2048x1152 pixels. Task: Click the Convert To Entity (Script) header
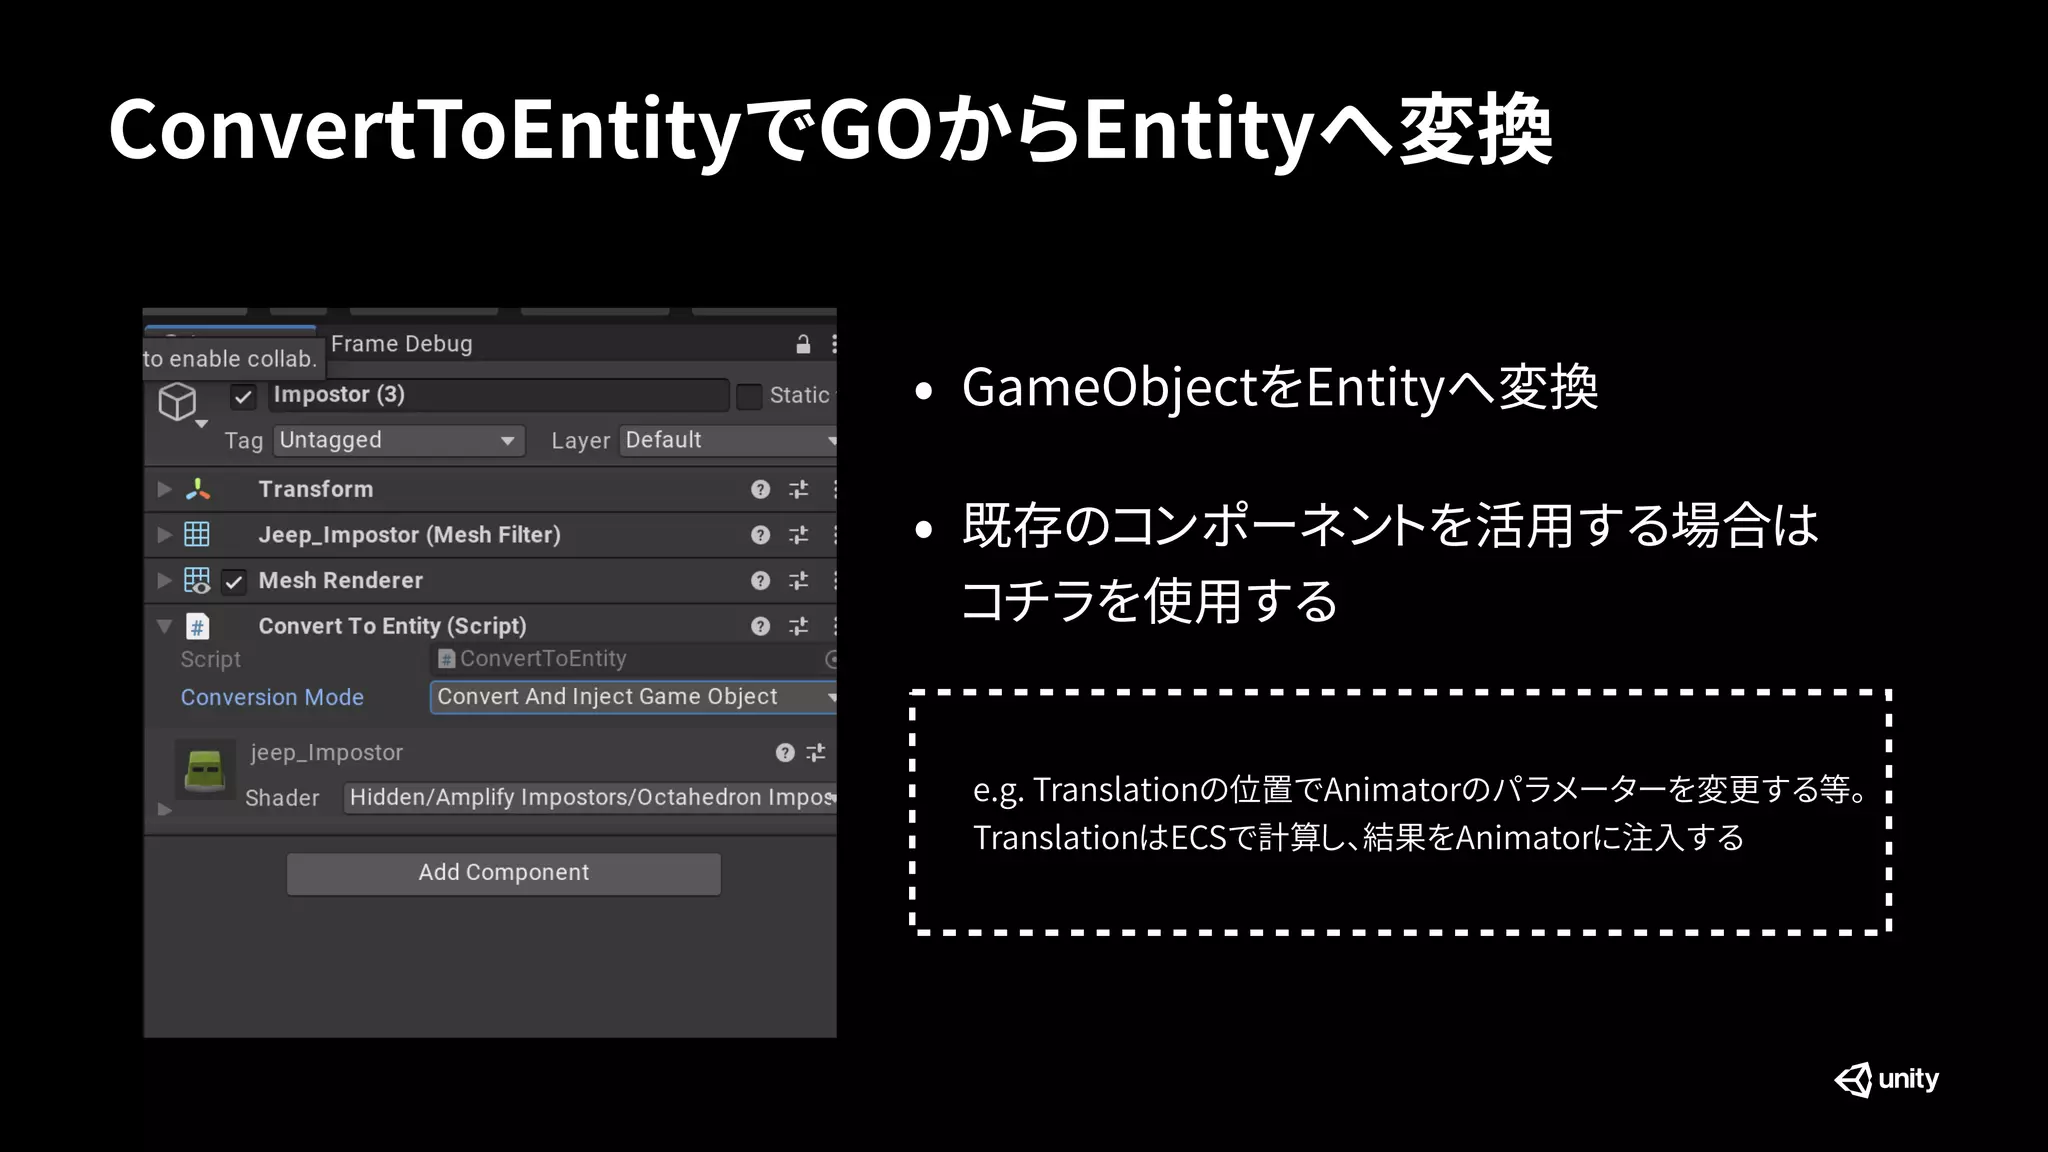(392, 626)
